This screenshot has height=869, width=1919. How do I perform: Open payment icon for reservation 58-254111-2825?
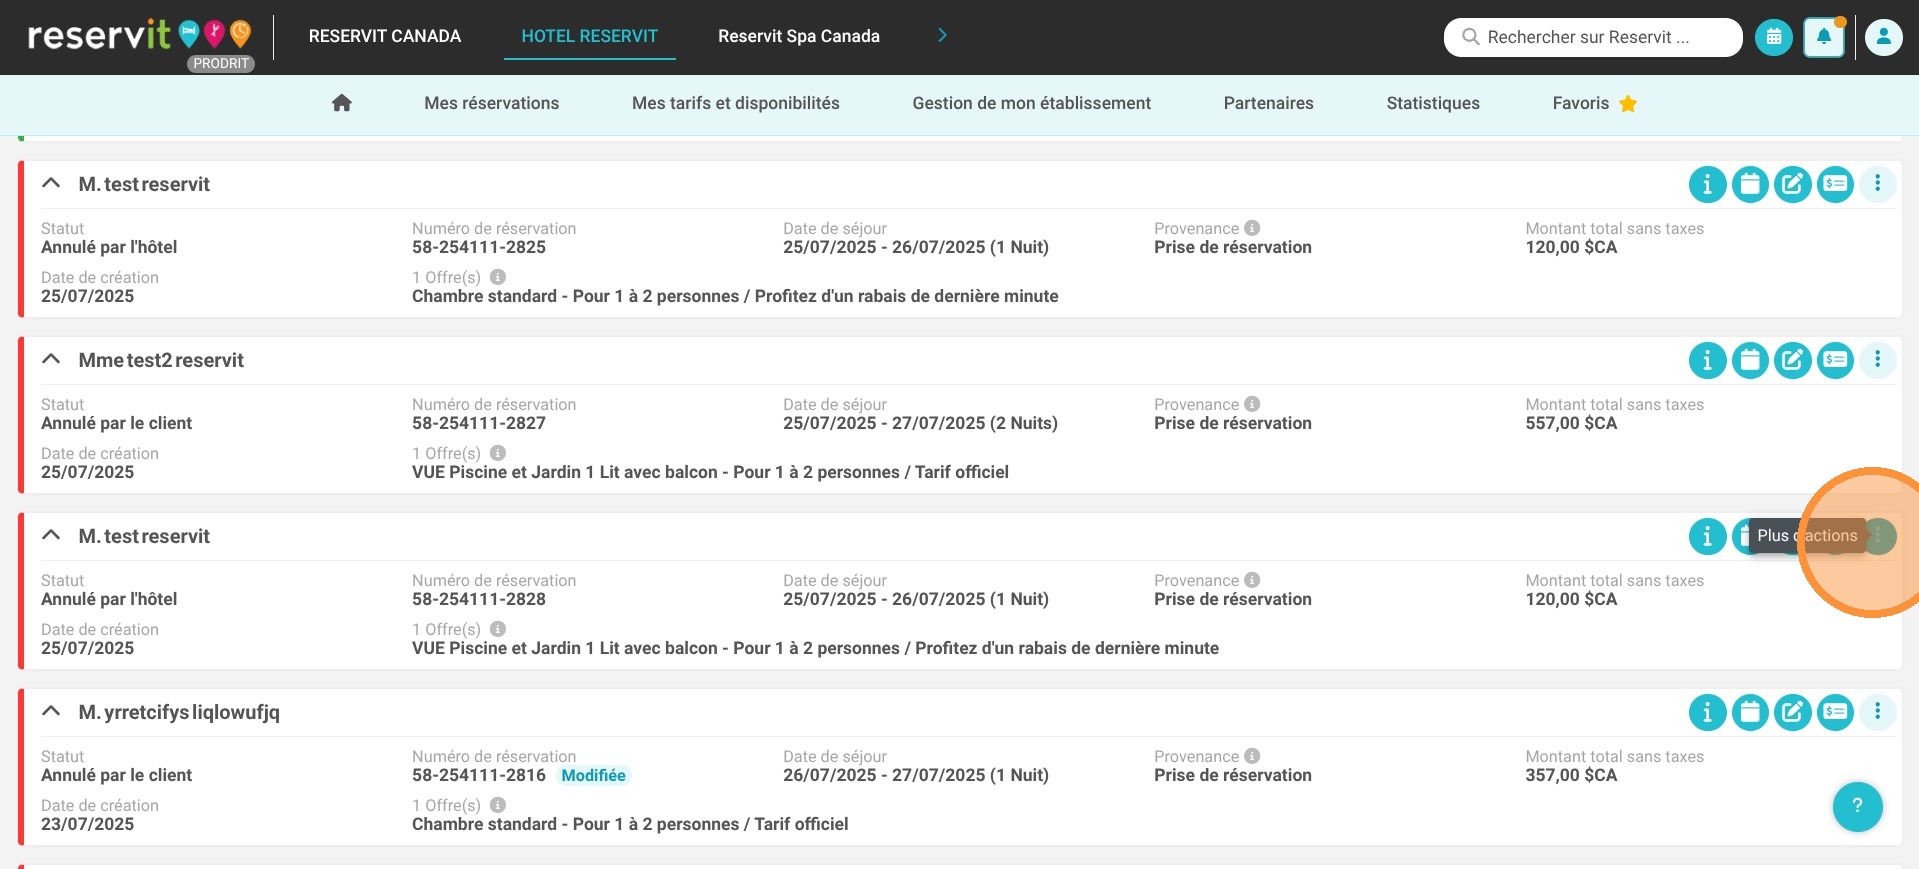[1836, 184]
